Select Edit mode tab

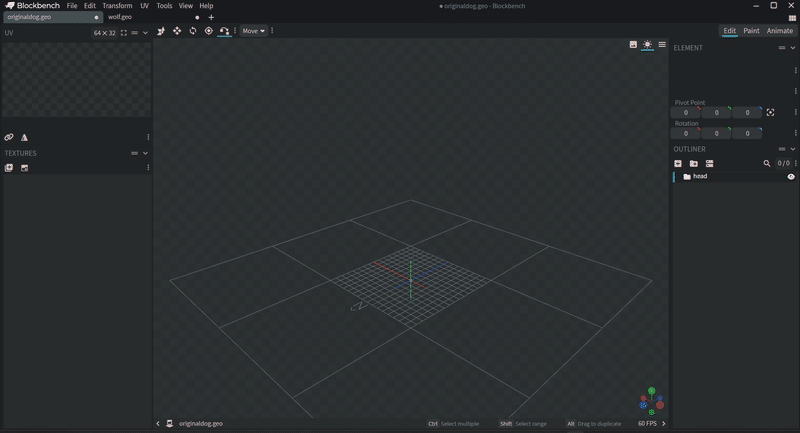click(730, 31)
